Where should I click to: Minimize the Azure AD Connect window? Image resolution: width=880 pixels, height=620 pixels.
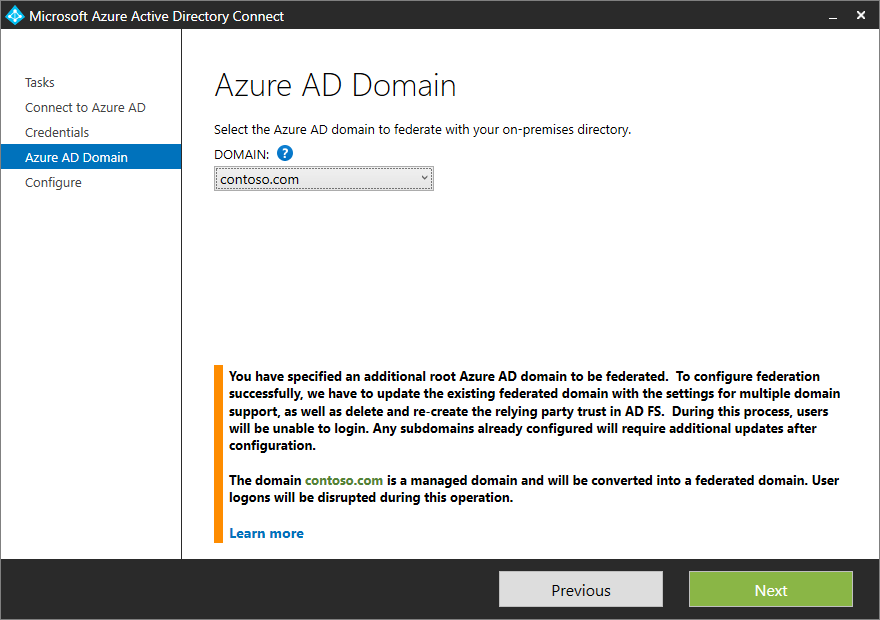tap(833, 16)
